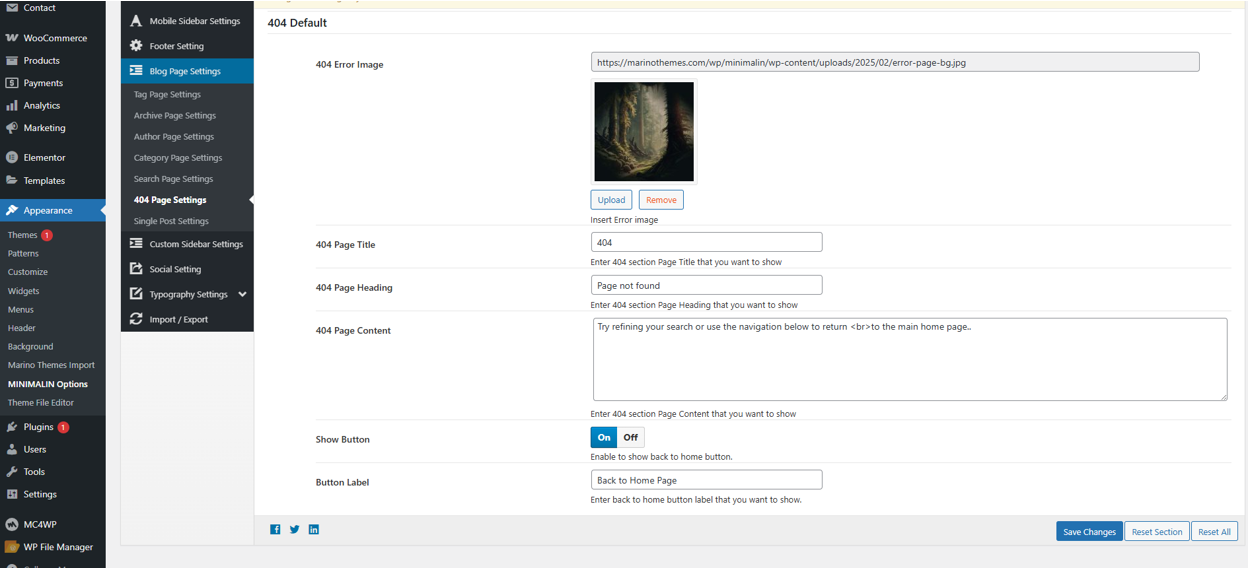Click the 404 Page Heading field
This screenshot has height=568, width=1252.
[706, 285]
